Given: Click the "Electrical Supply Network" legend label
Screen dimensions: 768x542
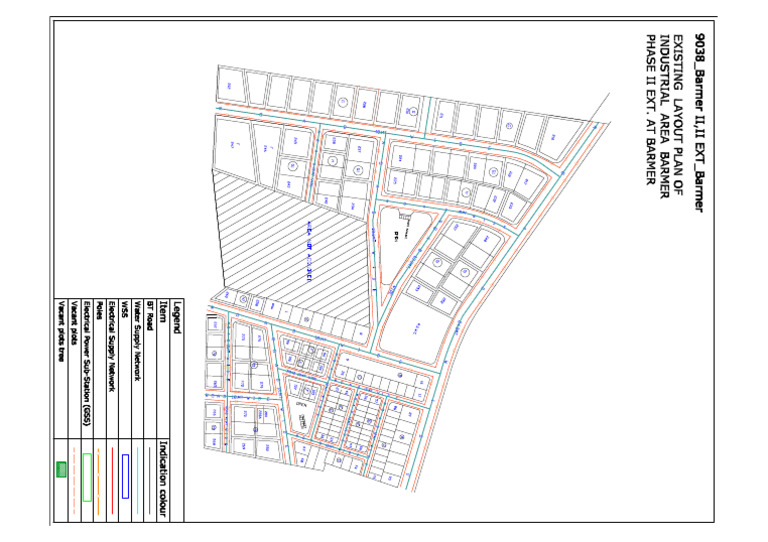Looking at the screenshot, I should click(112, 347).
